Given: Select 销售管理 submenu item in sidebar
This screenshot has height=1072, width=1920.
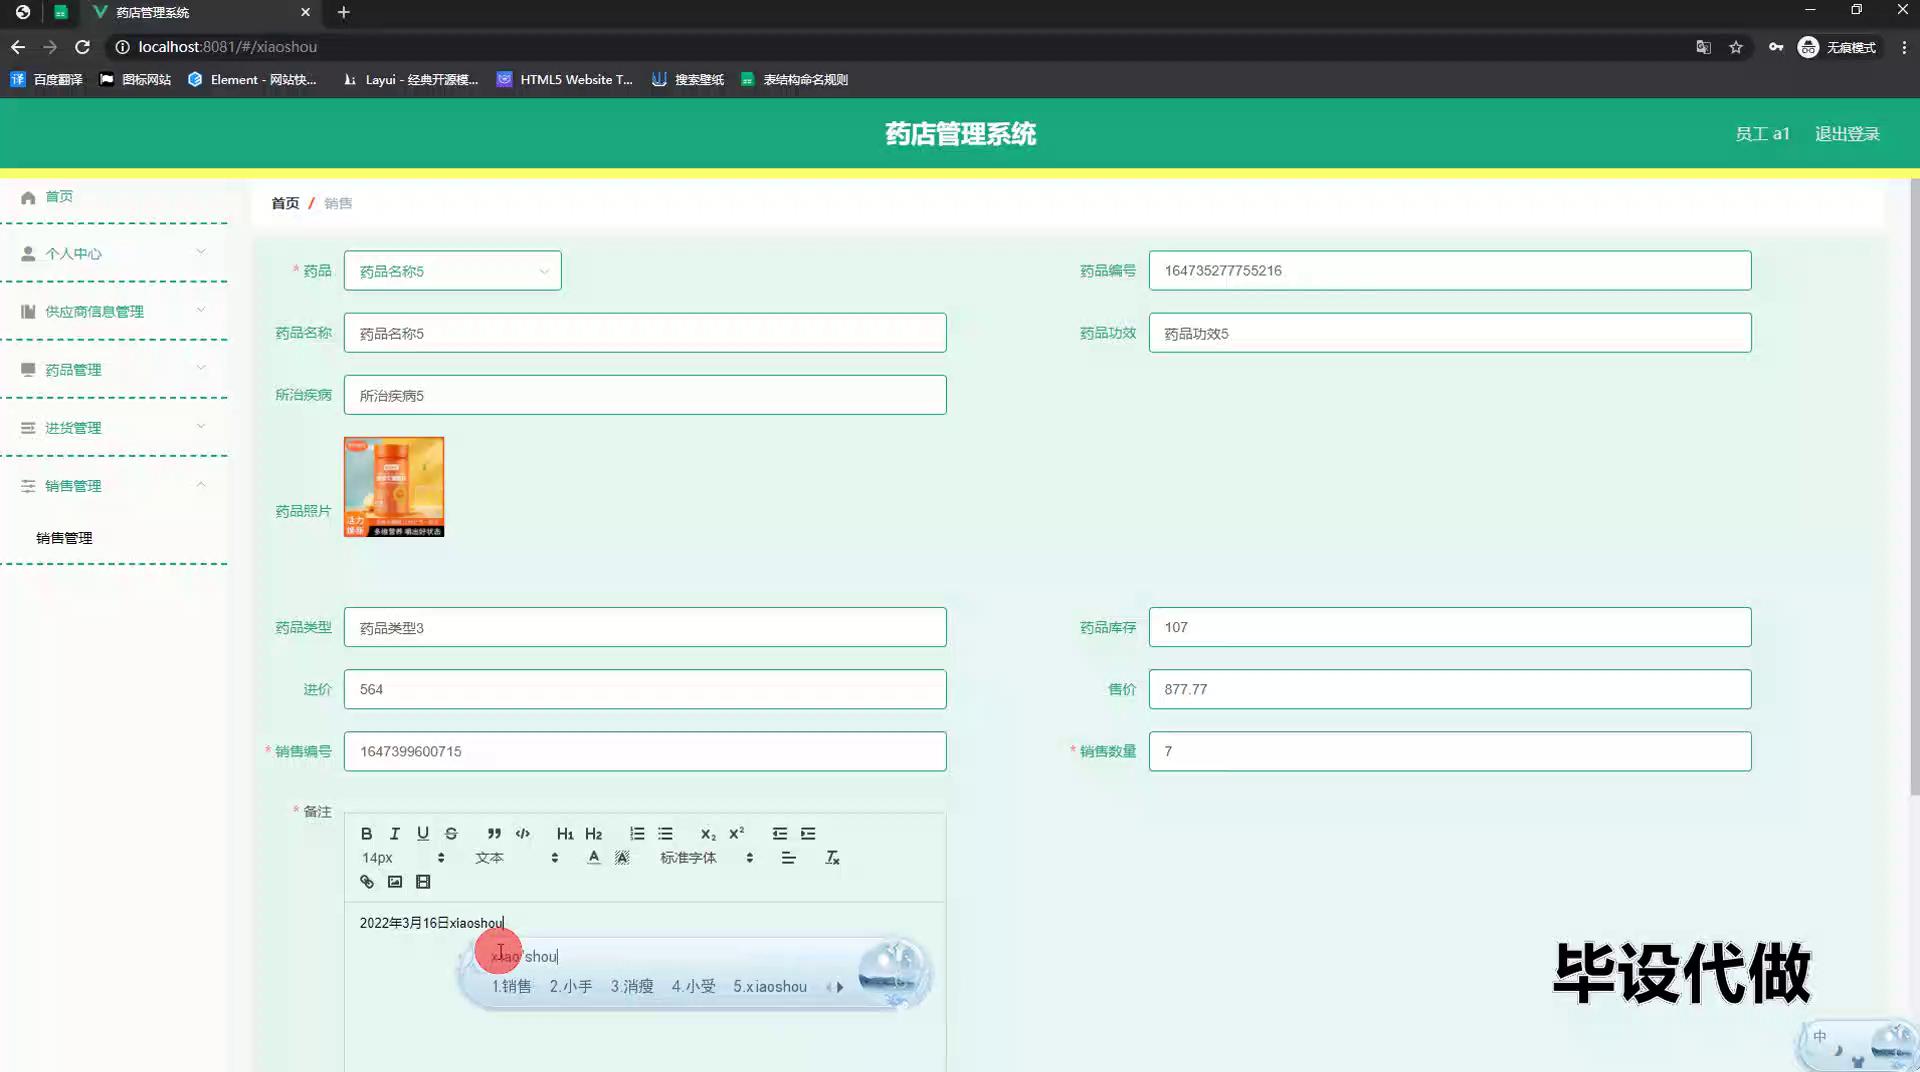Looking at the screenshot, I should pos(64,537).
